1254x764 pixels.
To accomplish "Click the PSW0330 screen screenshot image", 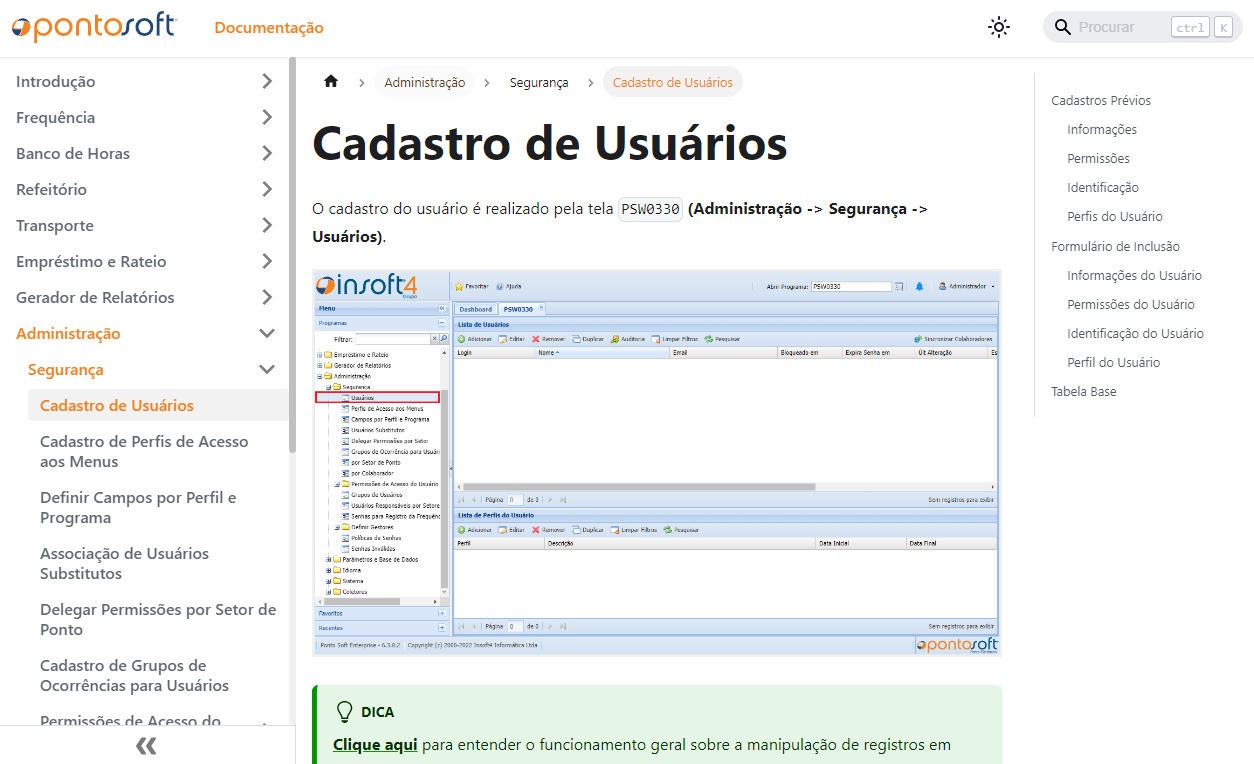I will tap(657, 463).
